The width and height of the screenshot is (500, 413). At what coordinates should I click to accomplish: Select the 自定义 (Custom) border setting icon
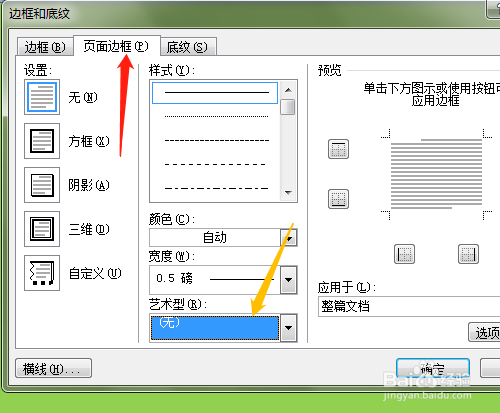click(42, 273)
